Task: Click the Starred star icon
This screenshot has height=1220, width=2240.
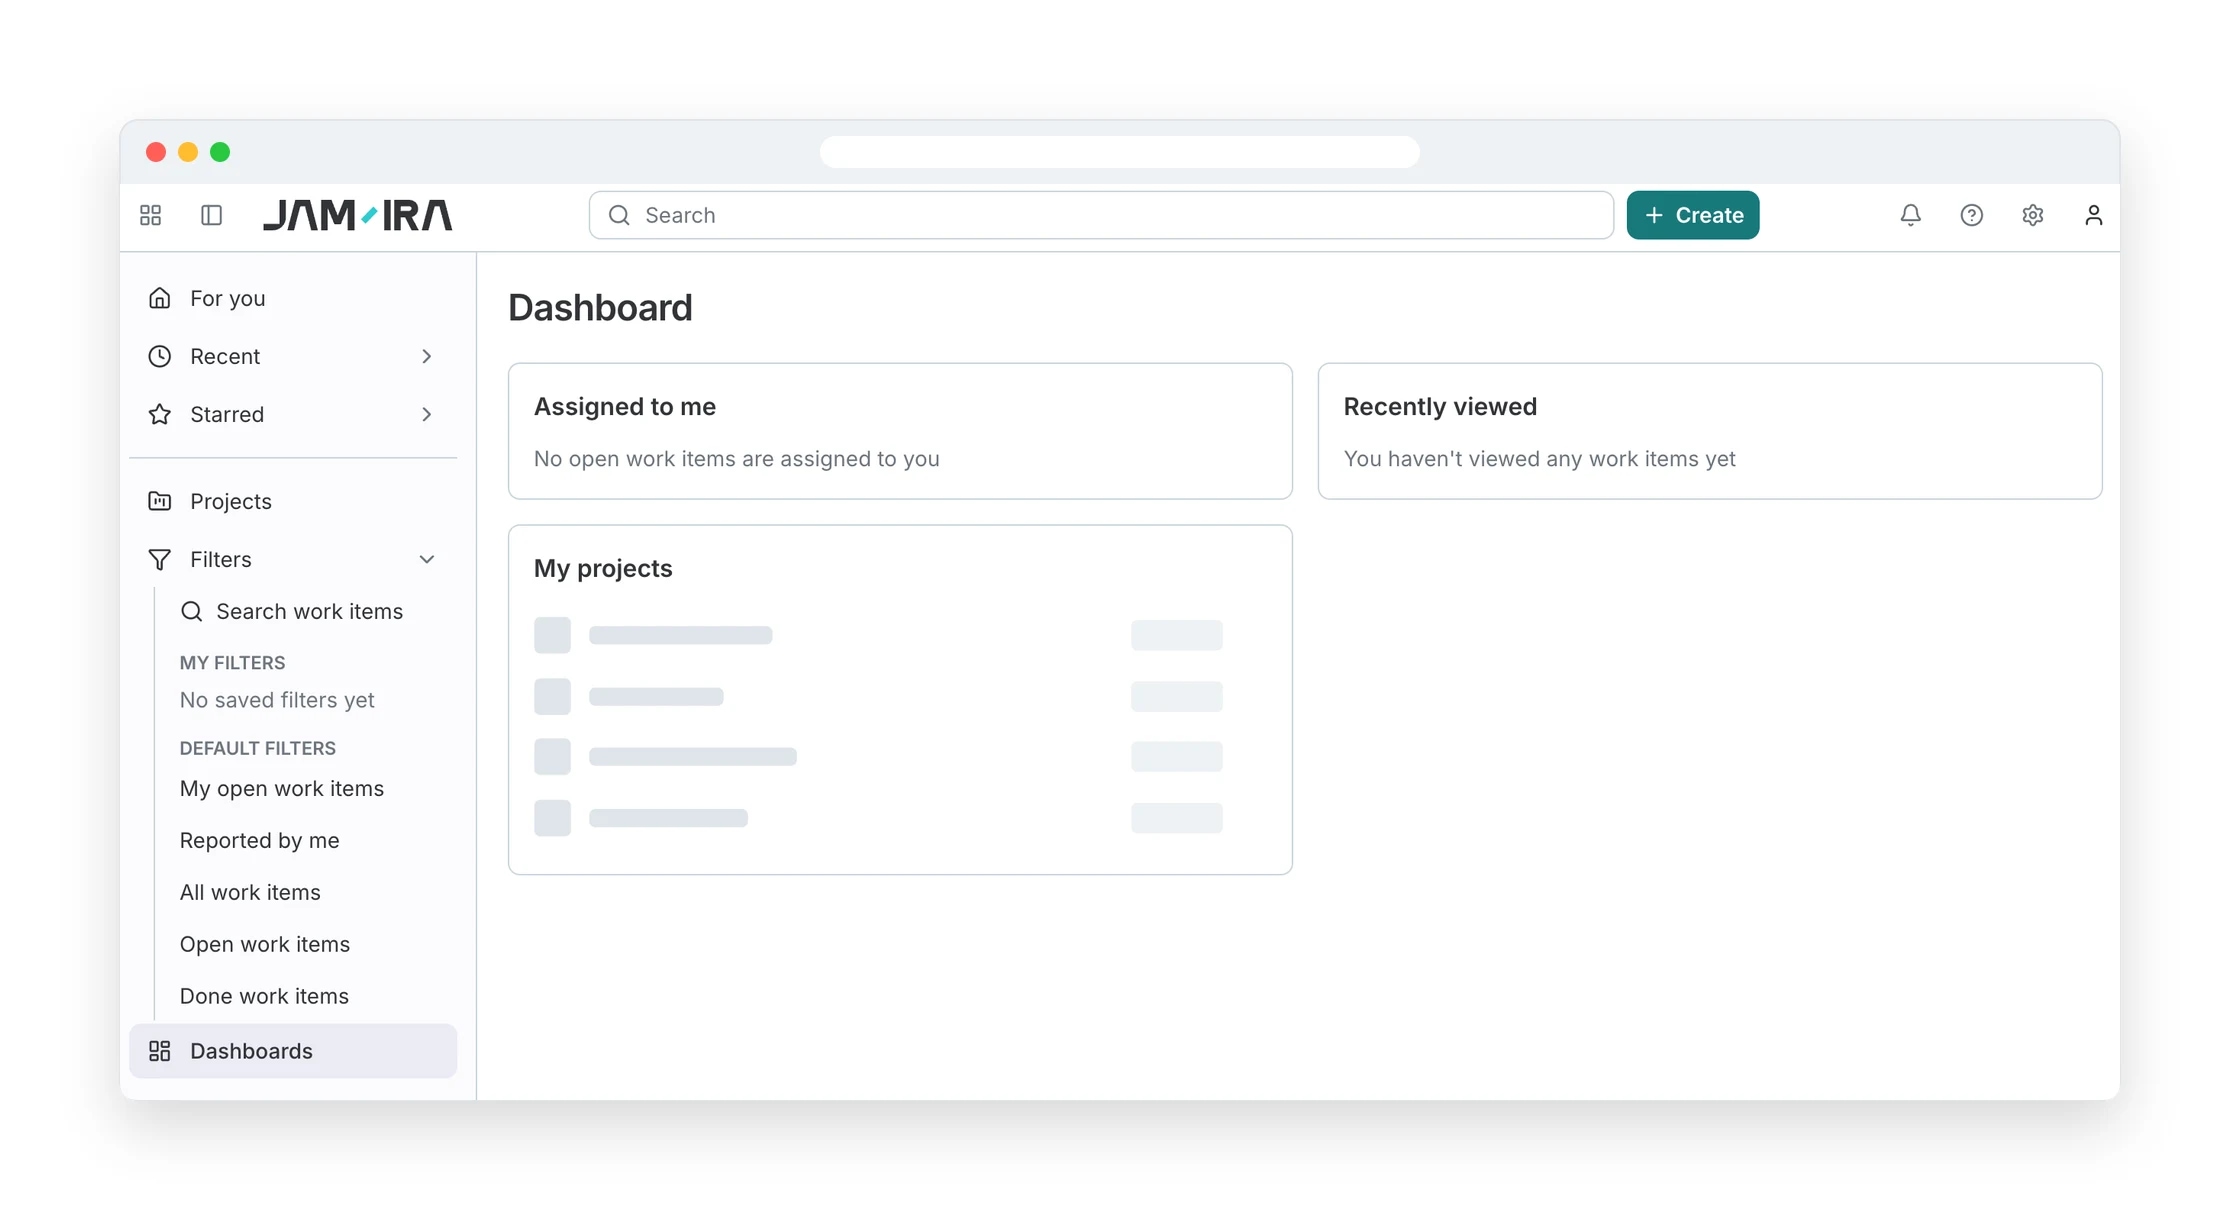Action: click(159, 414)
